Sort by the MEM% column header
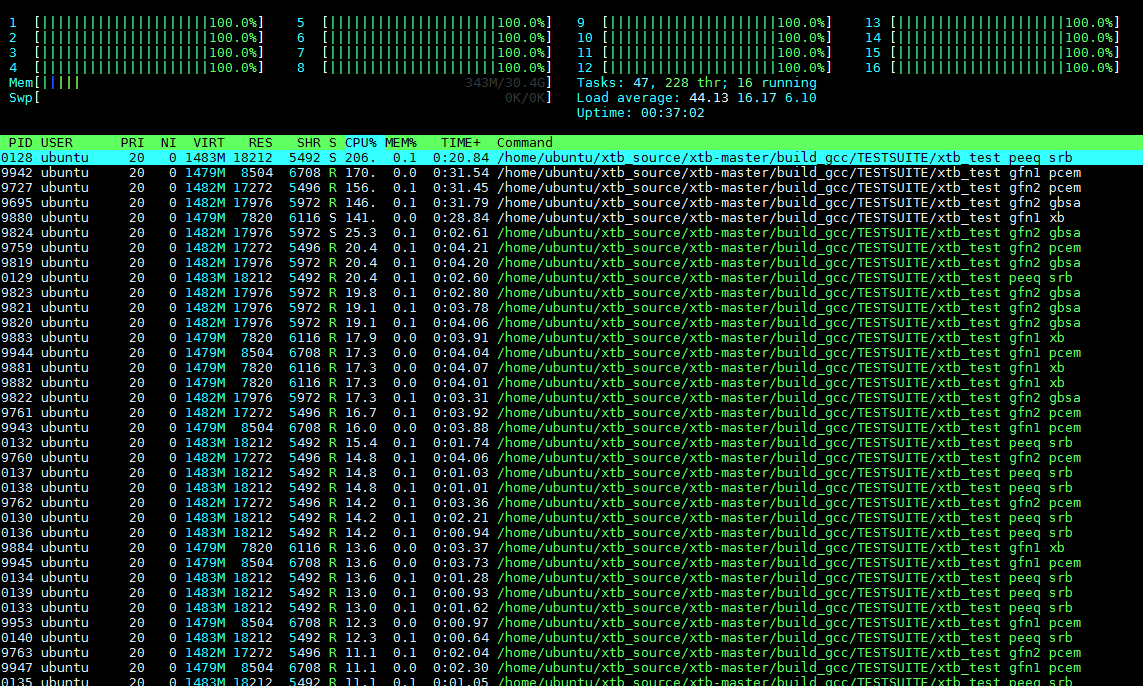Image resolution: width=1143 pixels, height=686 pixels. tap(401, 143)
